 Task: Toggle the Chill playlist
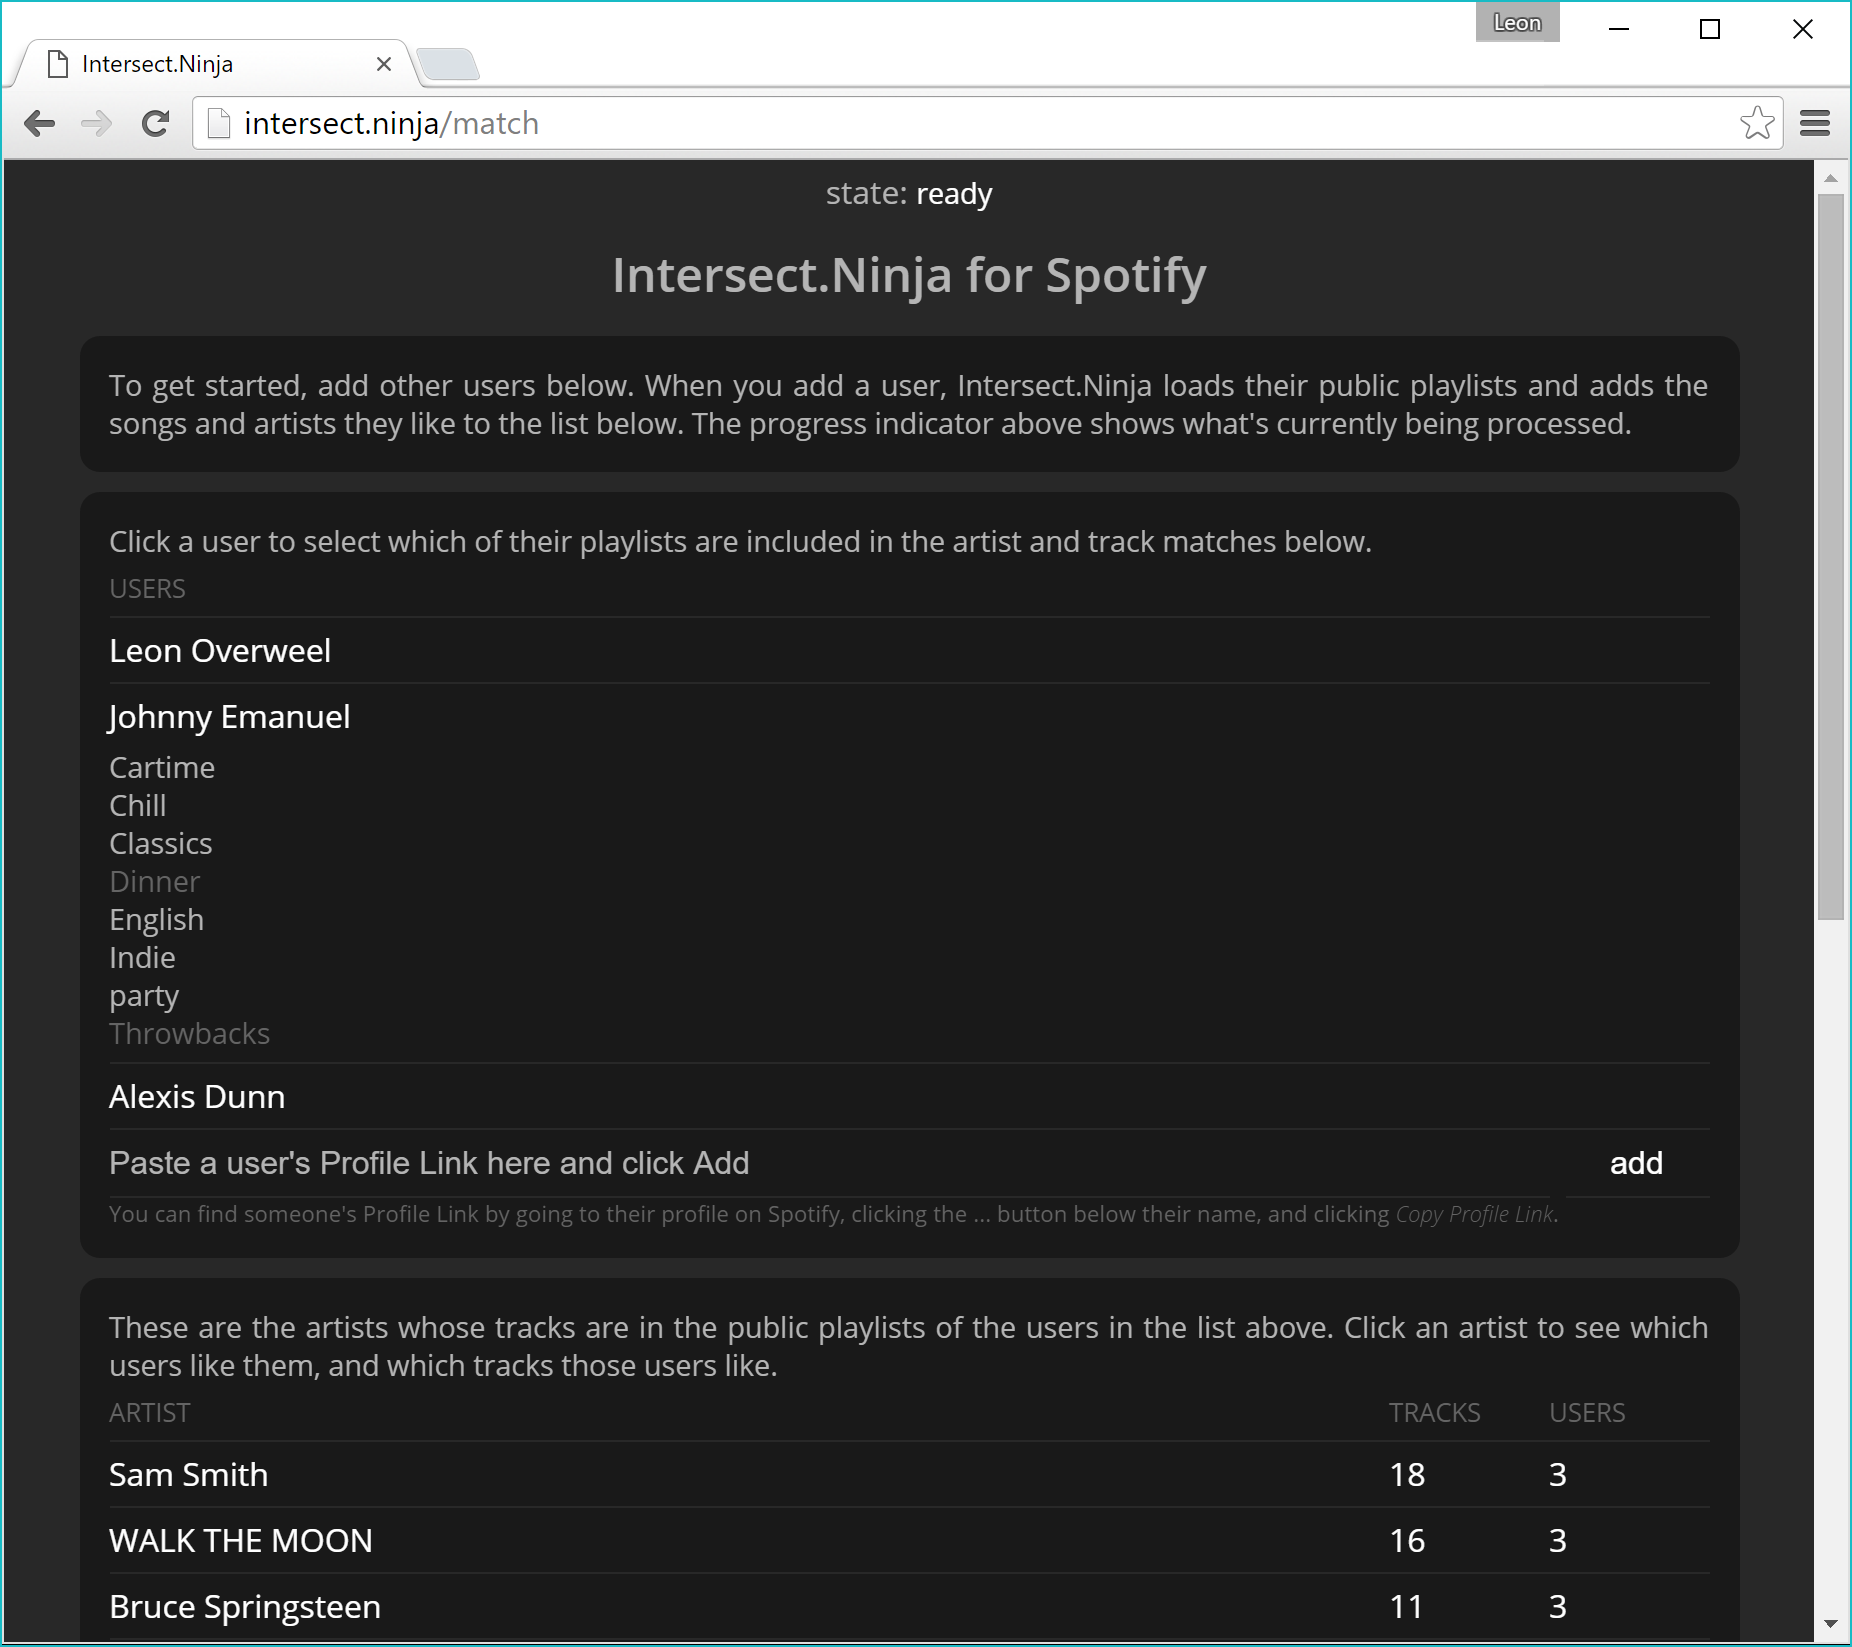tap(138, 806)
